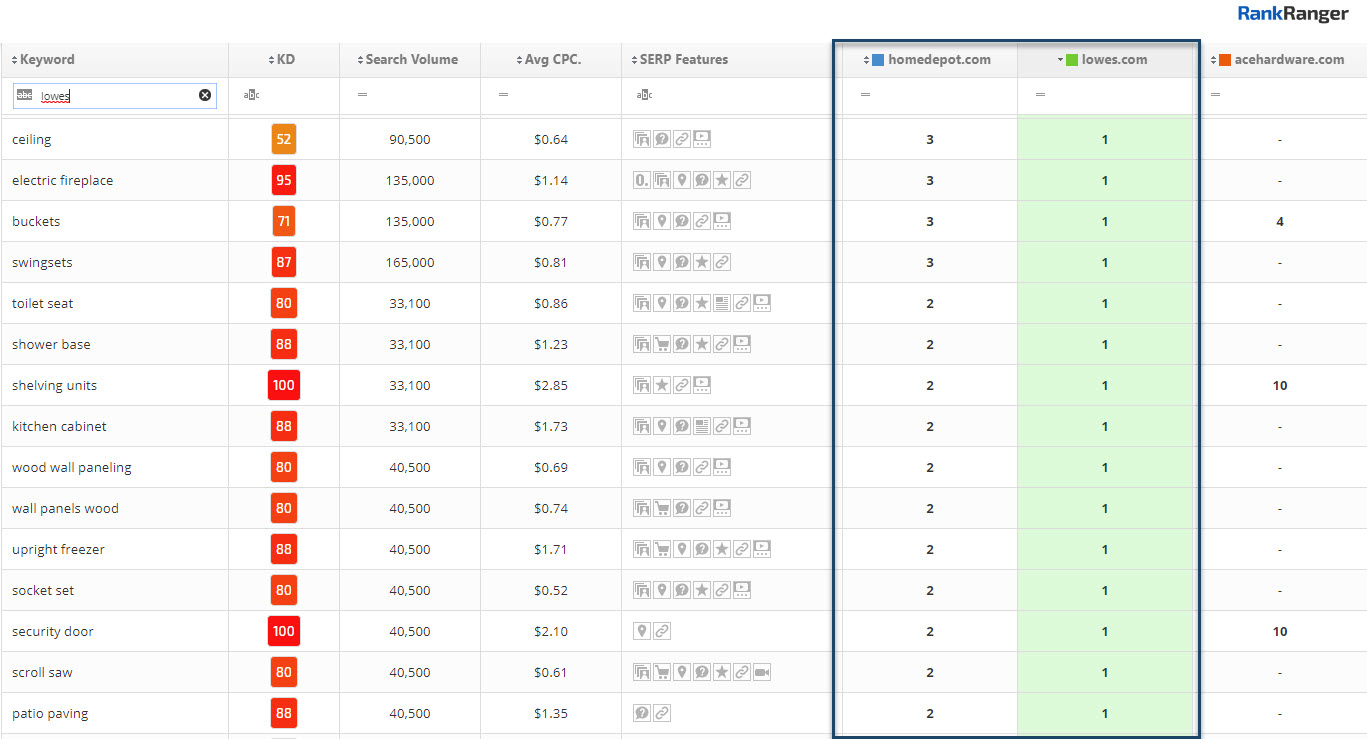Click the blue homedepot.com color swatch
This screenshot has height=739, width=1367.
pyautogui.click(x=878, y=60)
